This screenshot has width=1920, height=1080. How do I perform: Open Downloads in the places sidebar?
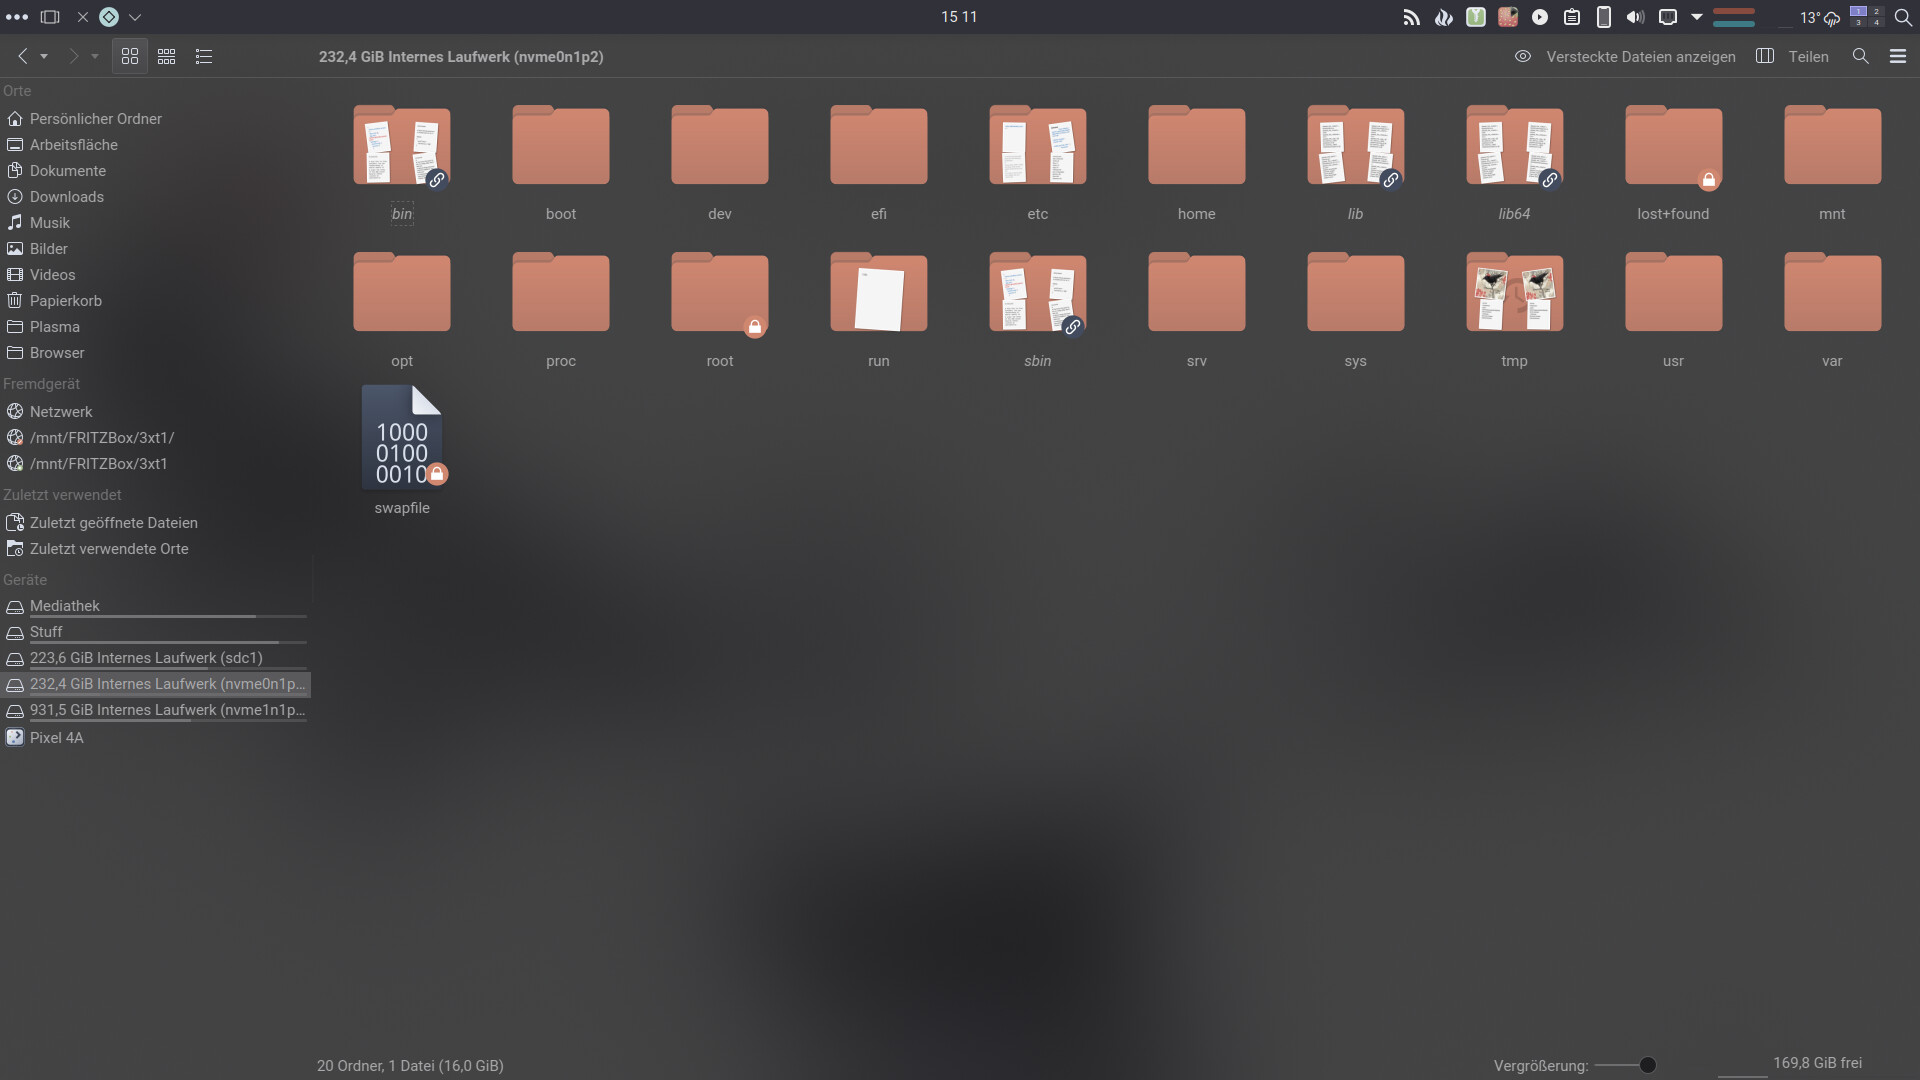coord(66,197)
